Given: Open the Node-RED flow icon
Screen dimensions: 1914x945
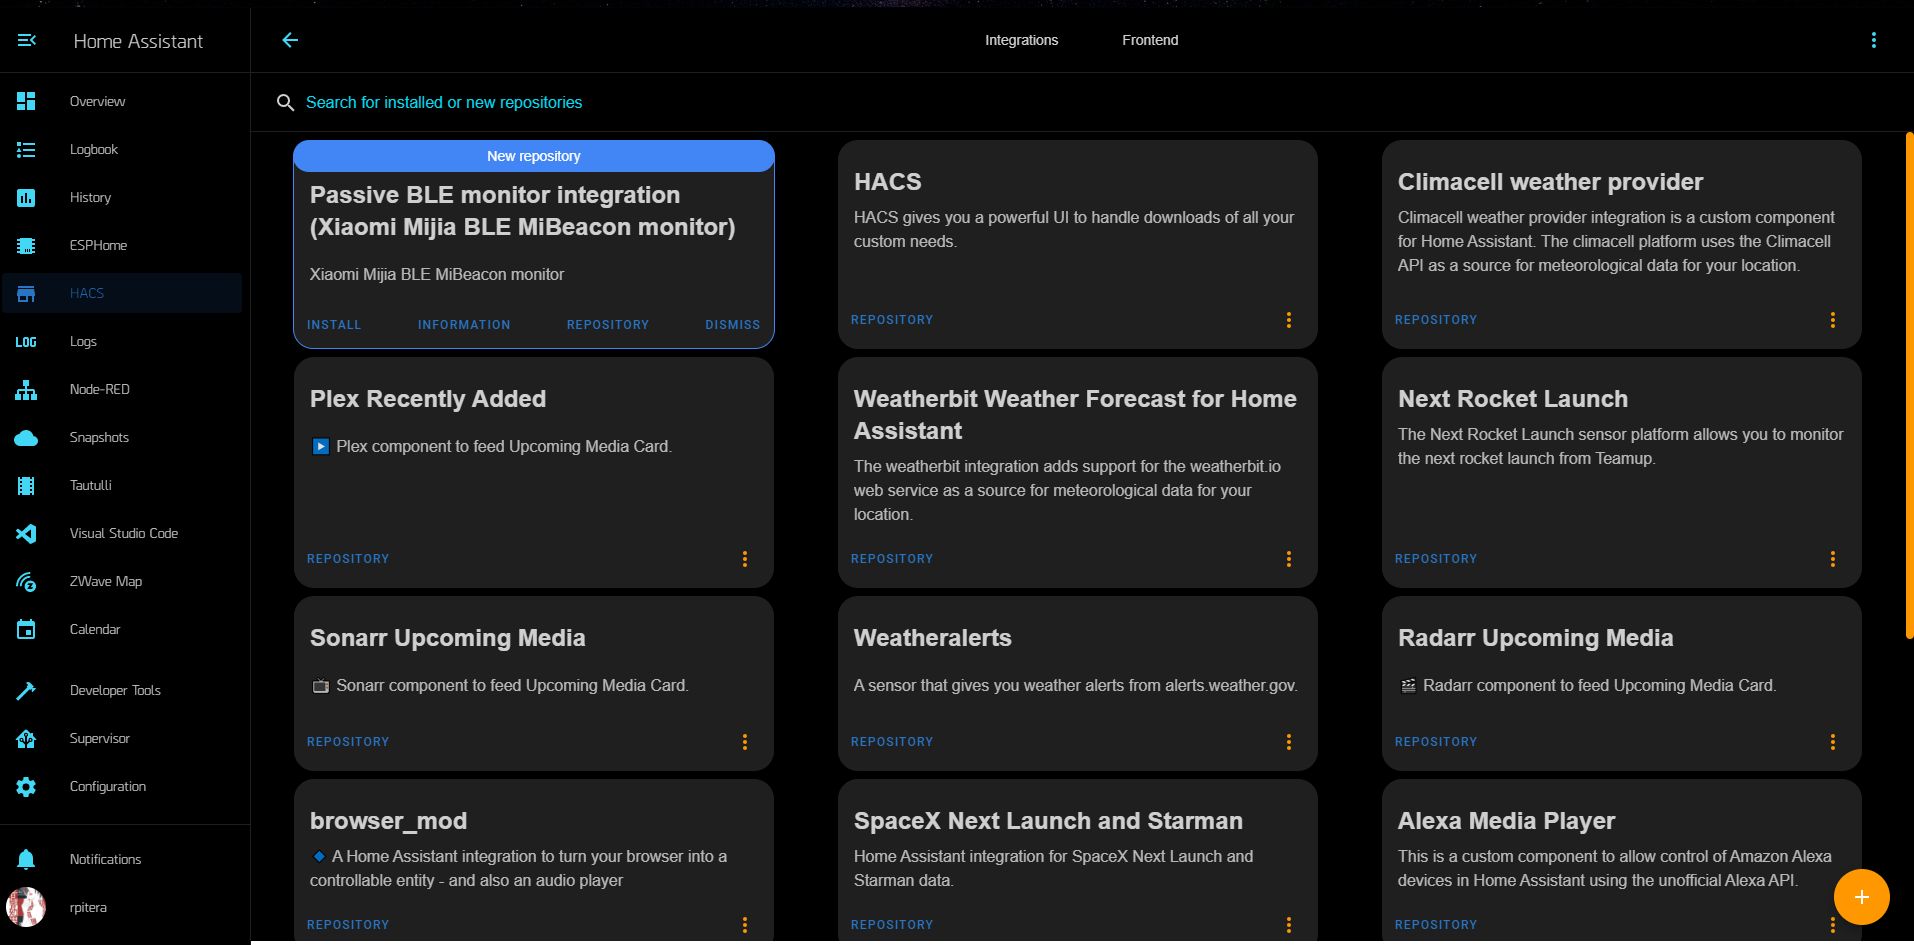Looking at the screenshot, I should (26, 389).
